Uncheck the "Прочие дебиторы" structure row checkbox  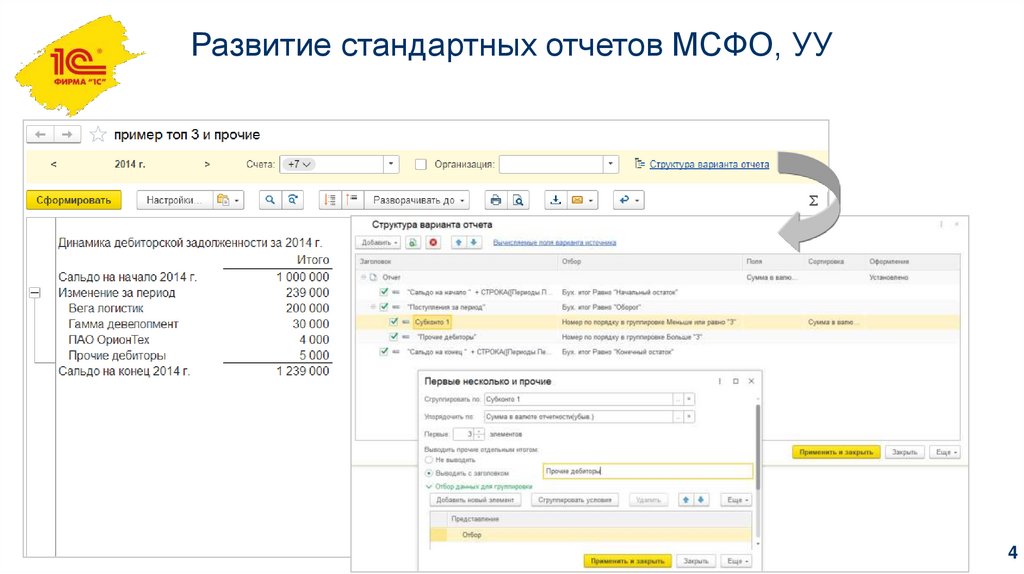click(x=393, y=337)
